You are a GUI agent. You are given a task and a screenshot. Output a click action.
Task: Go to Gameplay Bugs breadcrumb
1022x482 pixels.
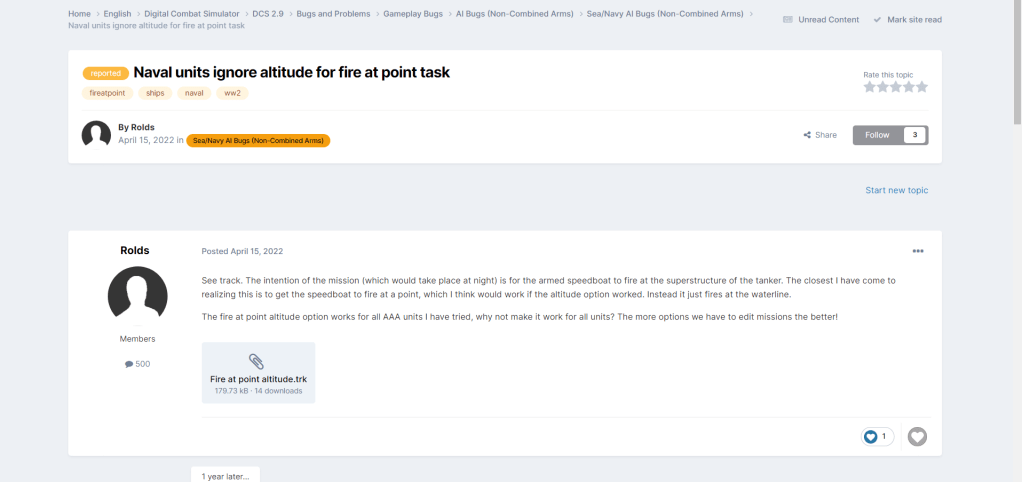[412, 14]
